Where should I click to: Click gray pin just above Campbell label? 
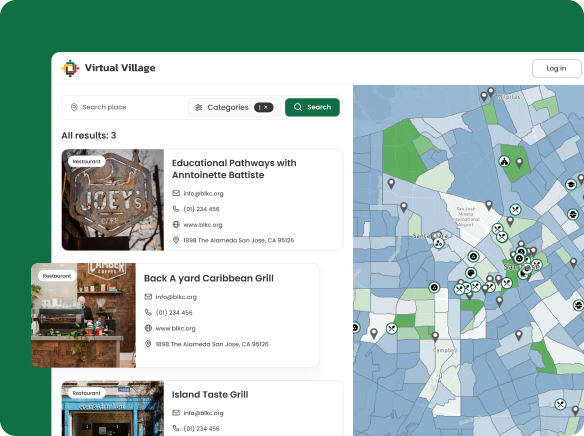pyautogui.click(x=435, y=337)
